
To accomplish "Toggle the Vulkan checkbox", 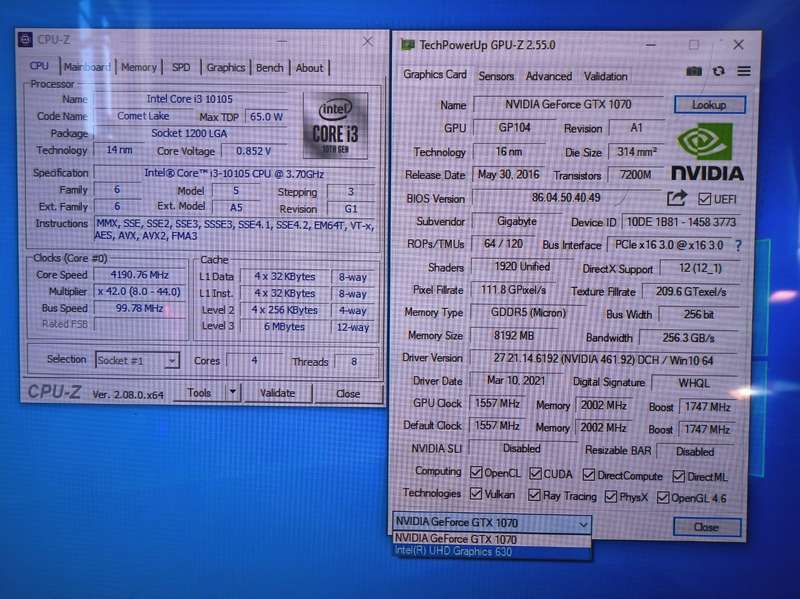I will pyautogui.click(x=476, y=494).
